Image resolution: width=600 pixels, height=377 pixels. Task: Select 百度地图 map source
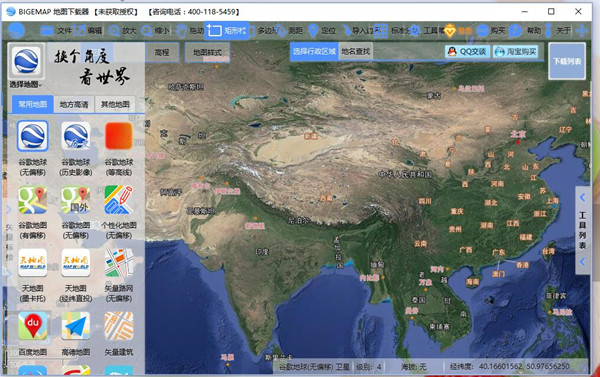(33, 334)
